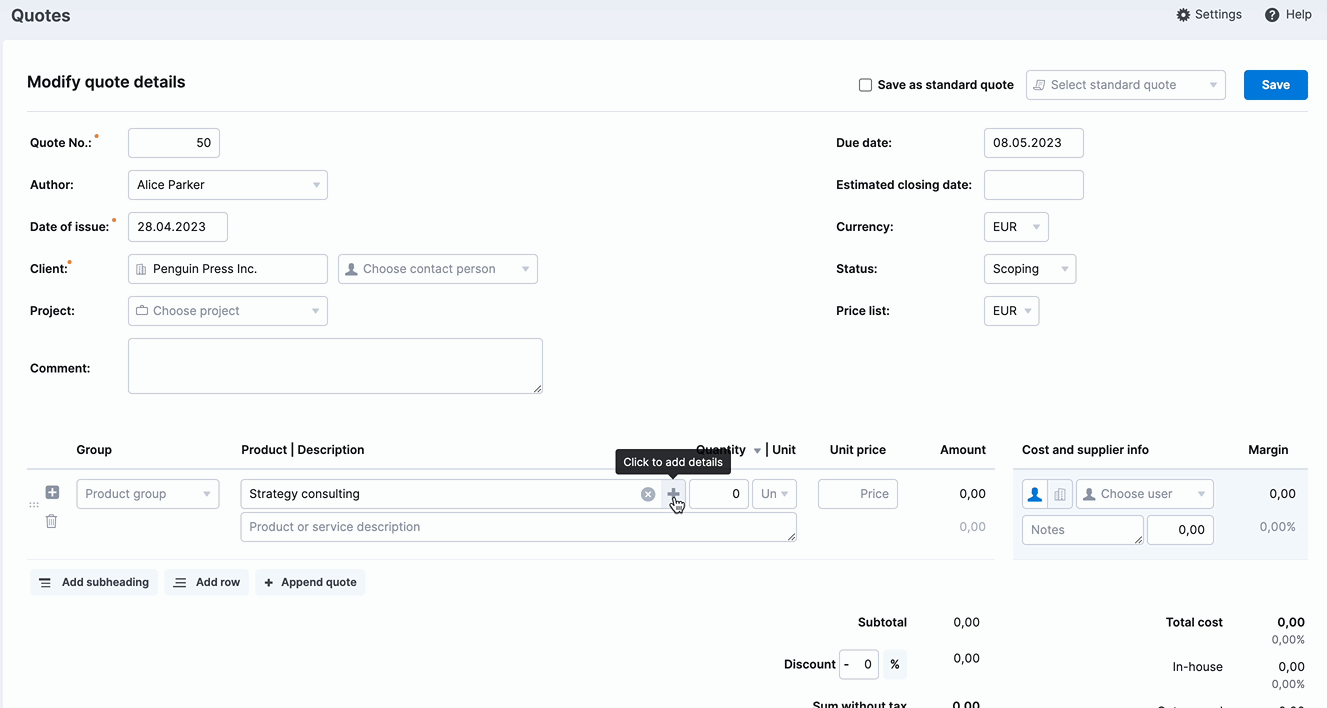Click the Client field Penguin Press Inc.
The height and width of the screenshot is (708, 1327).
coord(228,269)
